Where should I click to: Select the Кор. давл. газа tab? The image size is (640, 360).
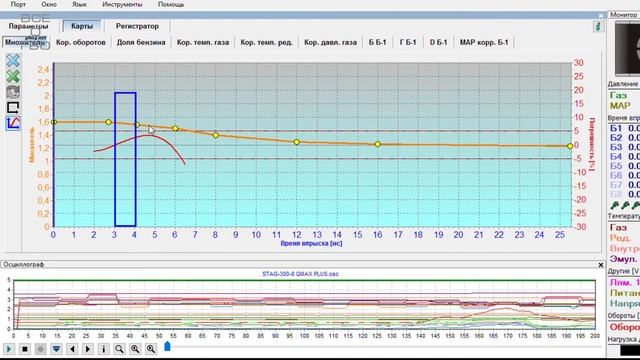[x=330, y=42]
